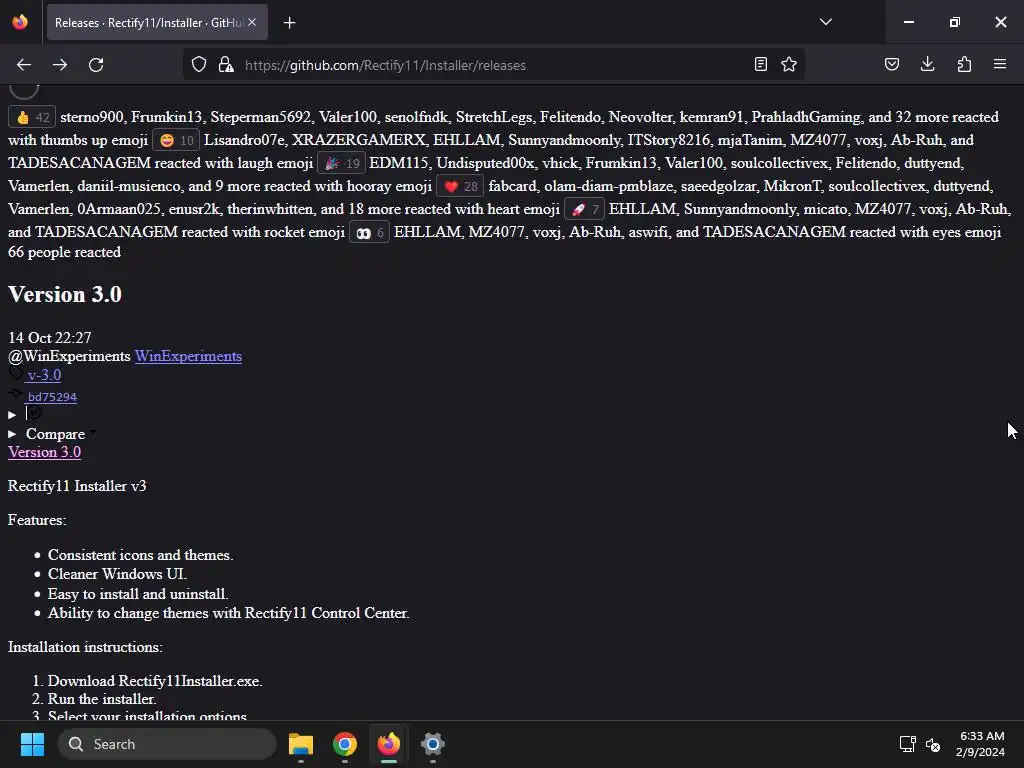Viewport: 1024px width, 768px height.
Task: Open File Explorer from taskbar
Action: point(301,744)
